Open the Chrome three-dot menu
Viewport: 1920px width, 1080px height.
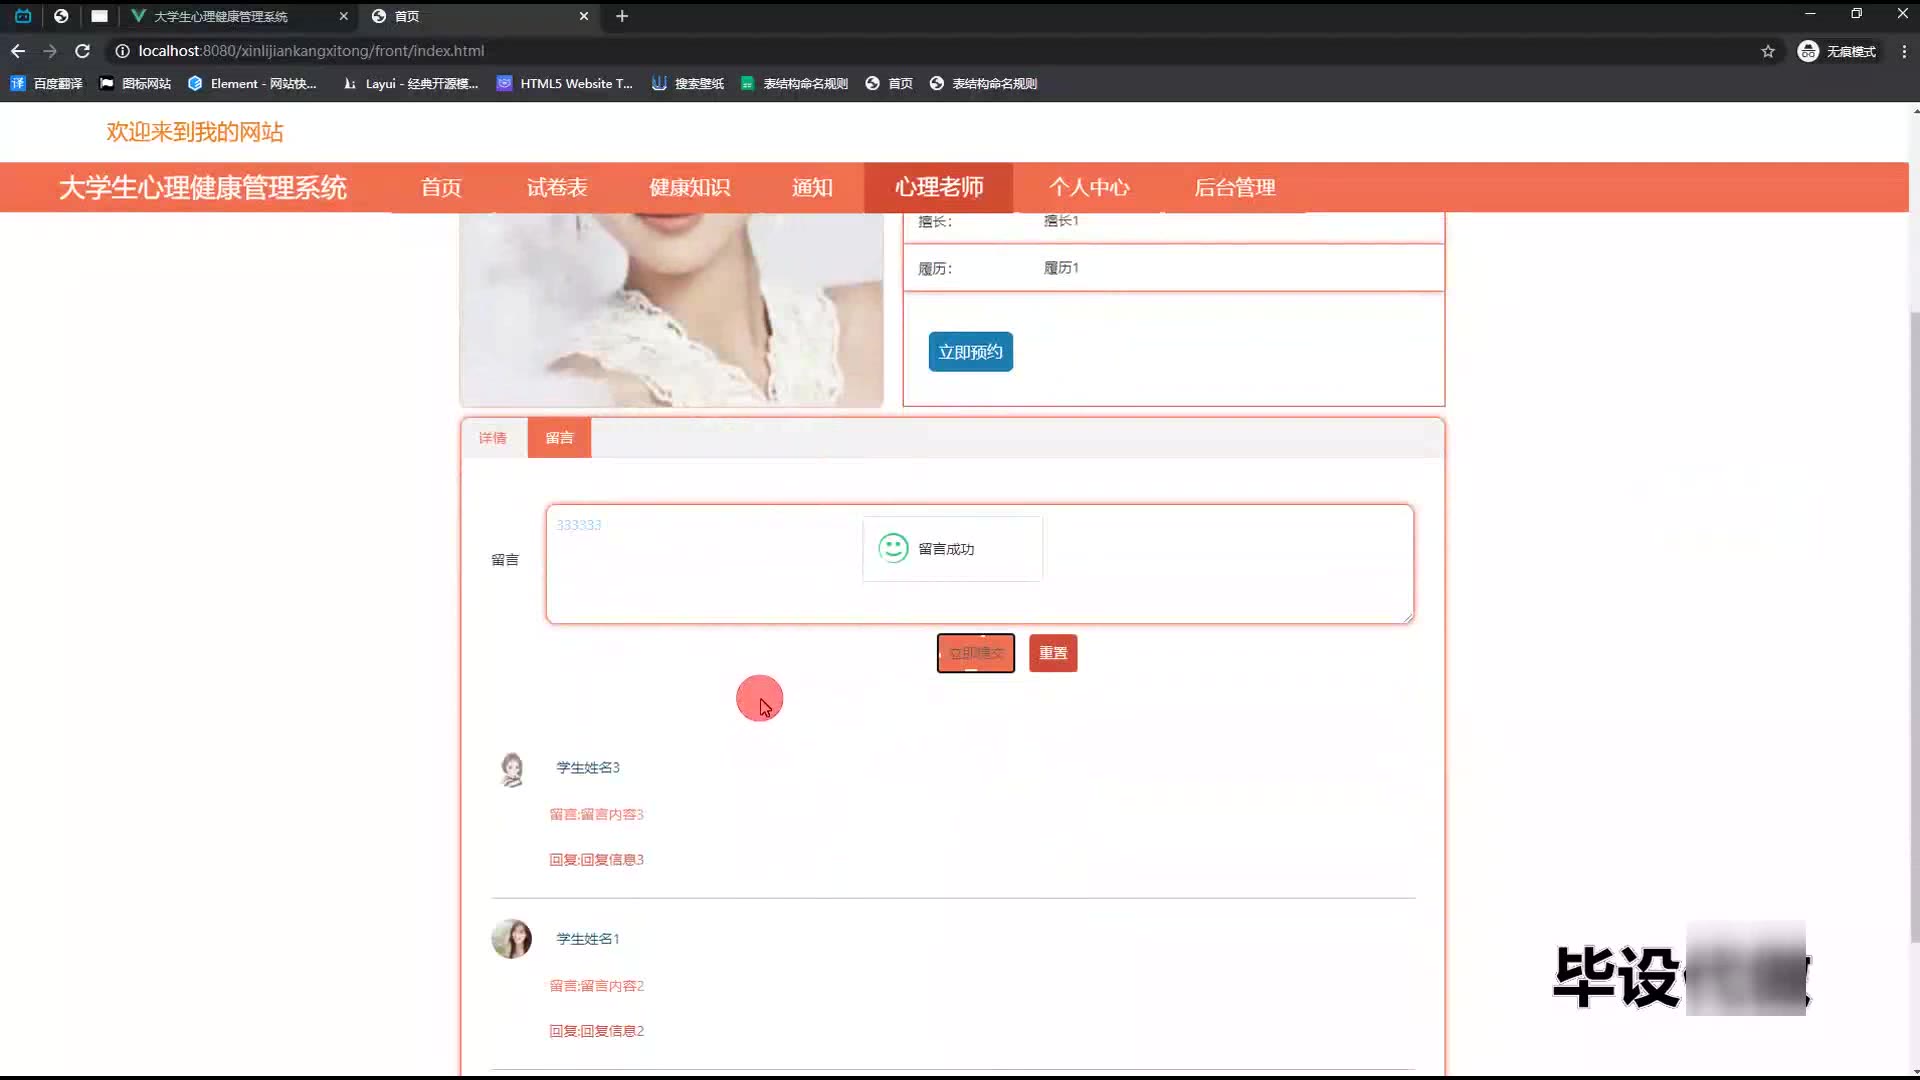click(1903, 51)
